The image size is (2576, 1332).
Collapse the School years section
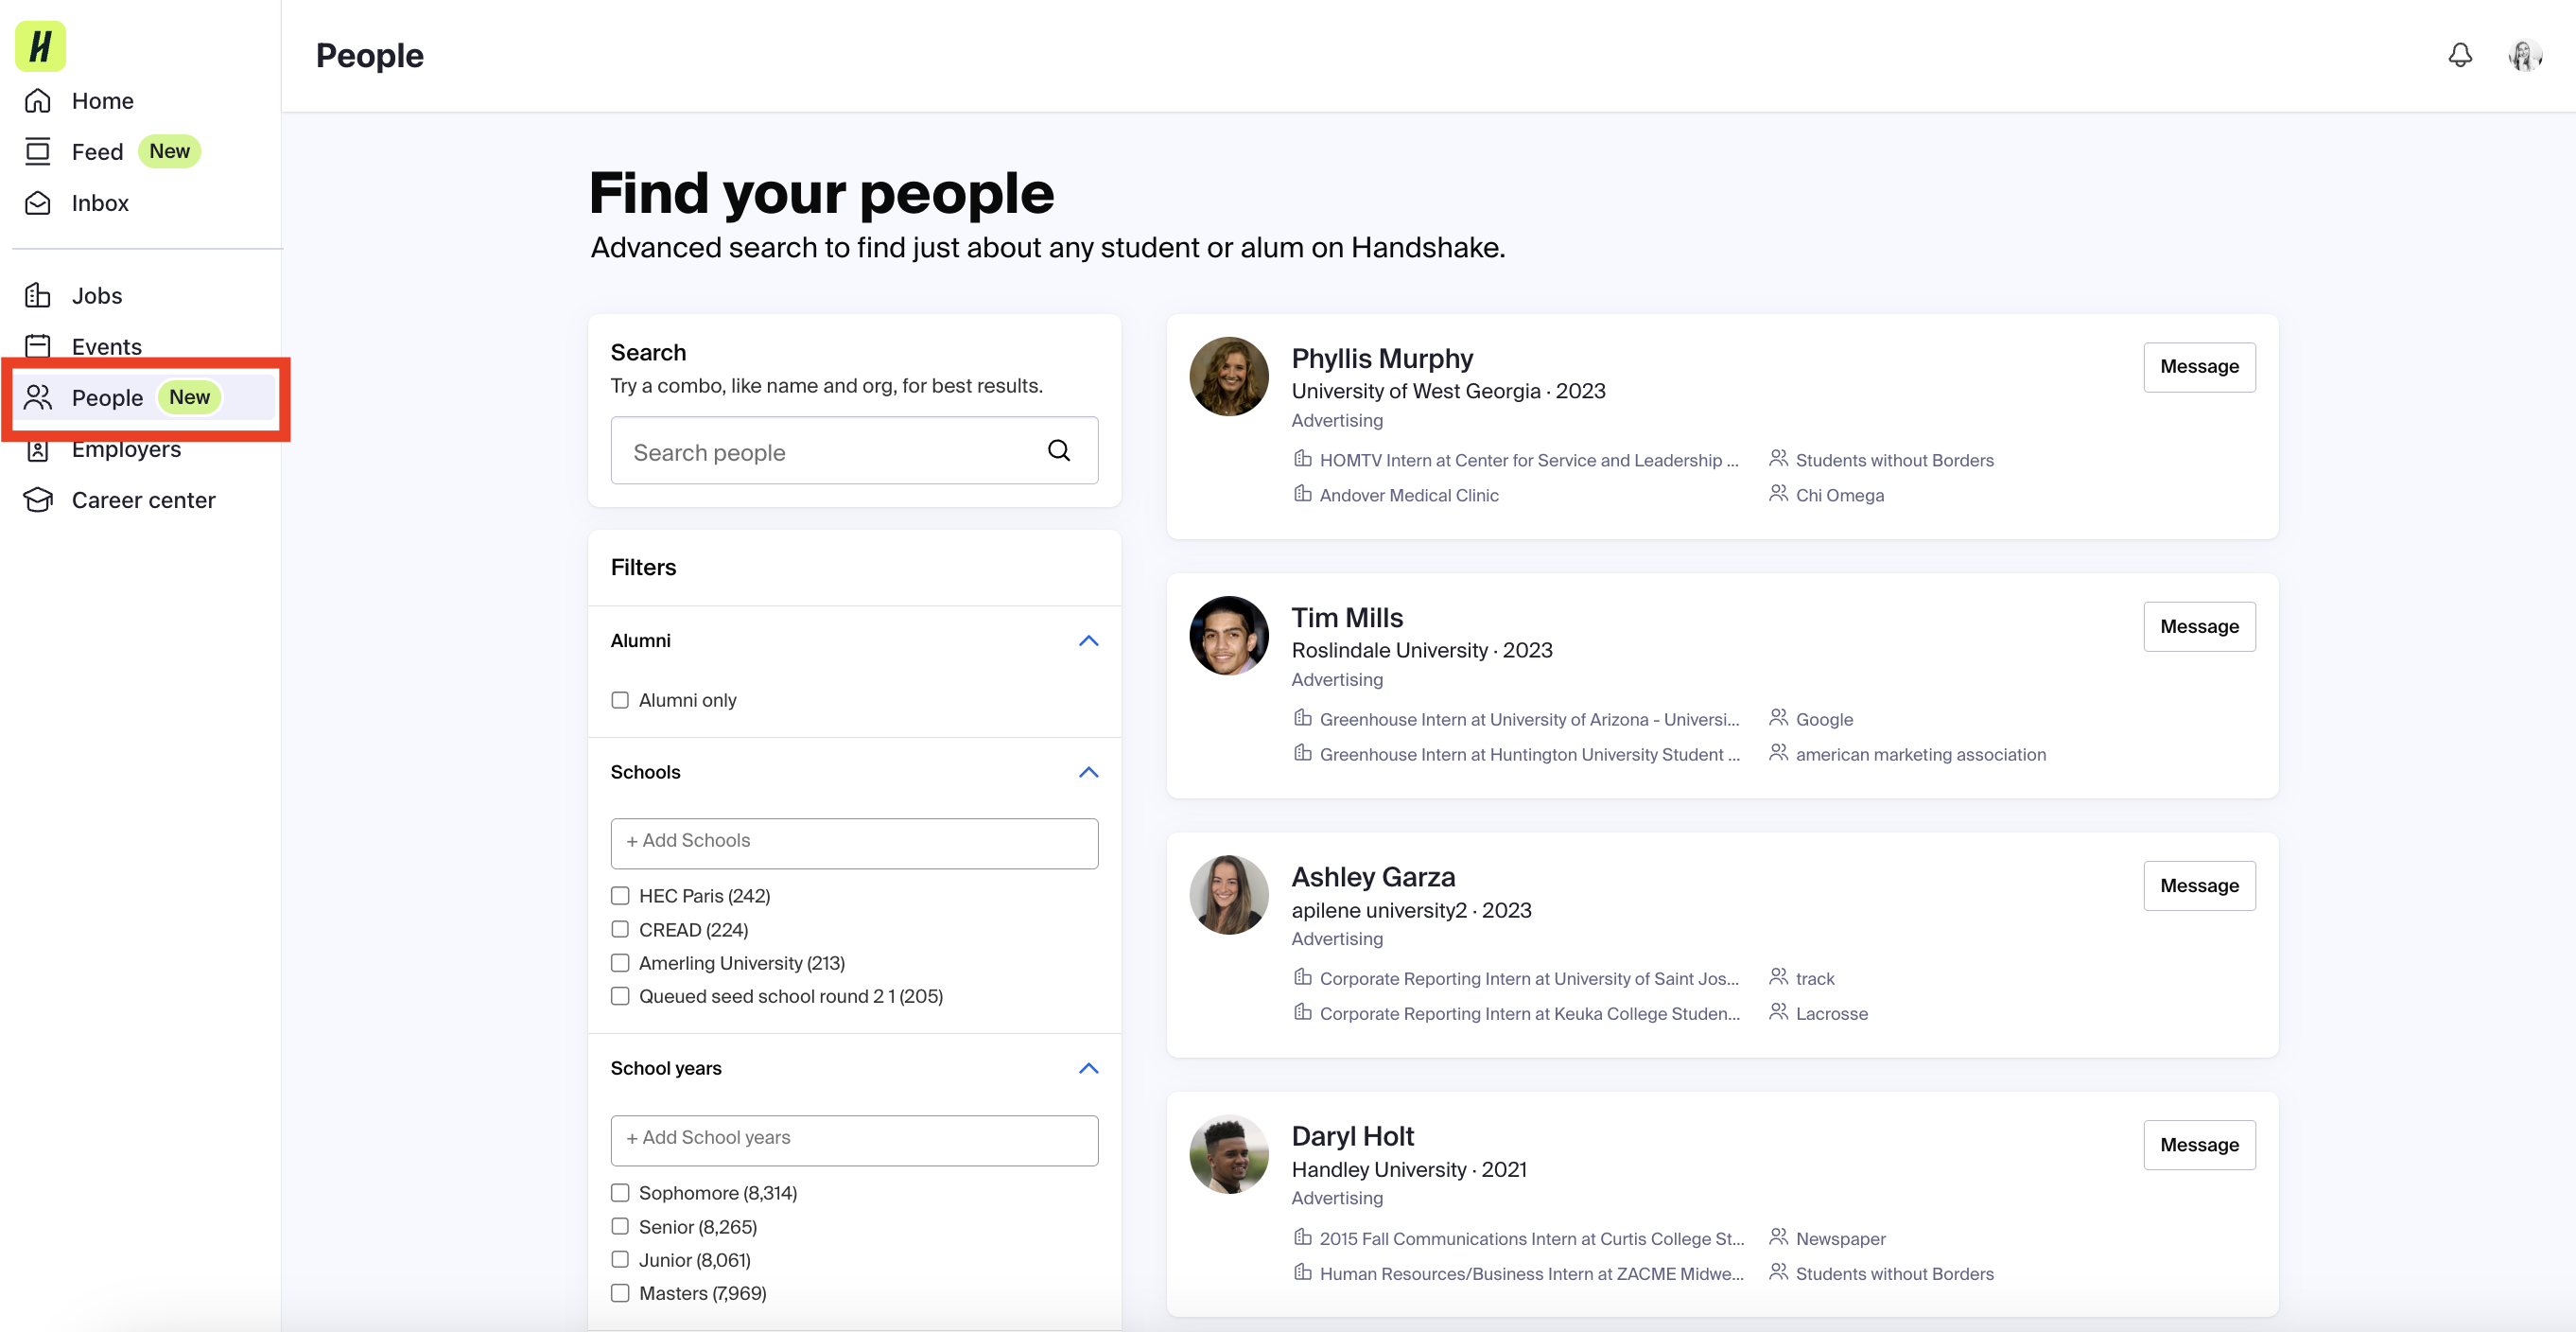click(x=1088, y=1068)
